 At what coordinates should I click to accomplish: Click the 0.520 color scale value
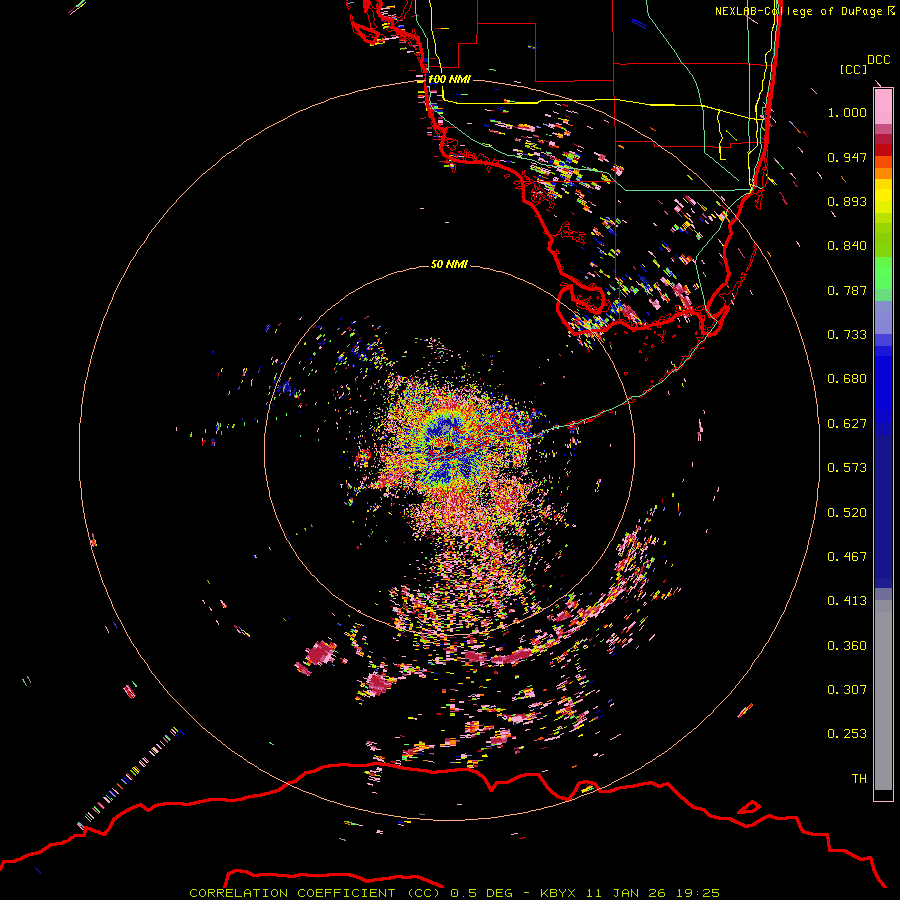(x=847, y=513)
